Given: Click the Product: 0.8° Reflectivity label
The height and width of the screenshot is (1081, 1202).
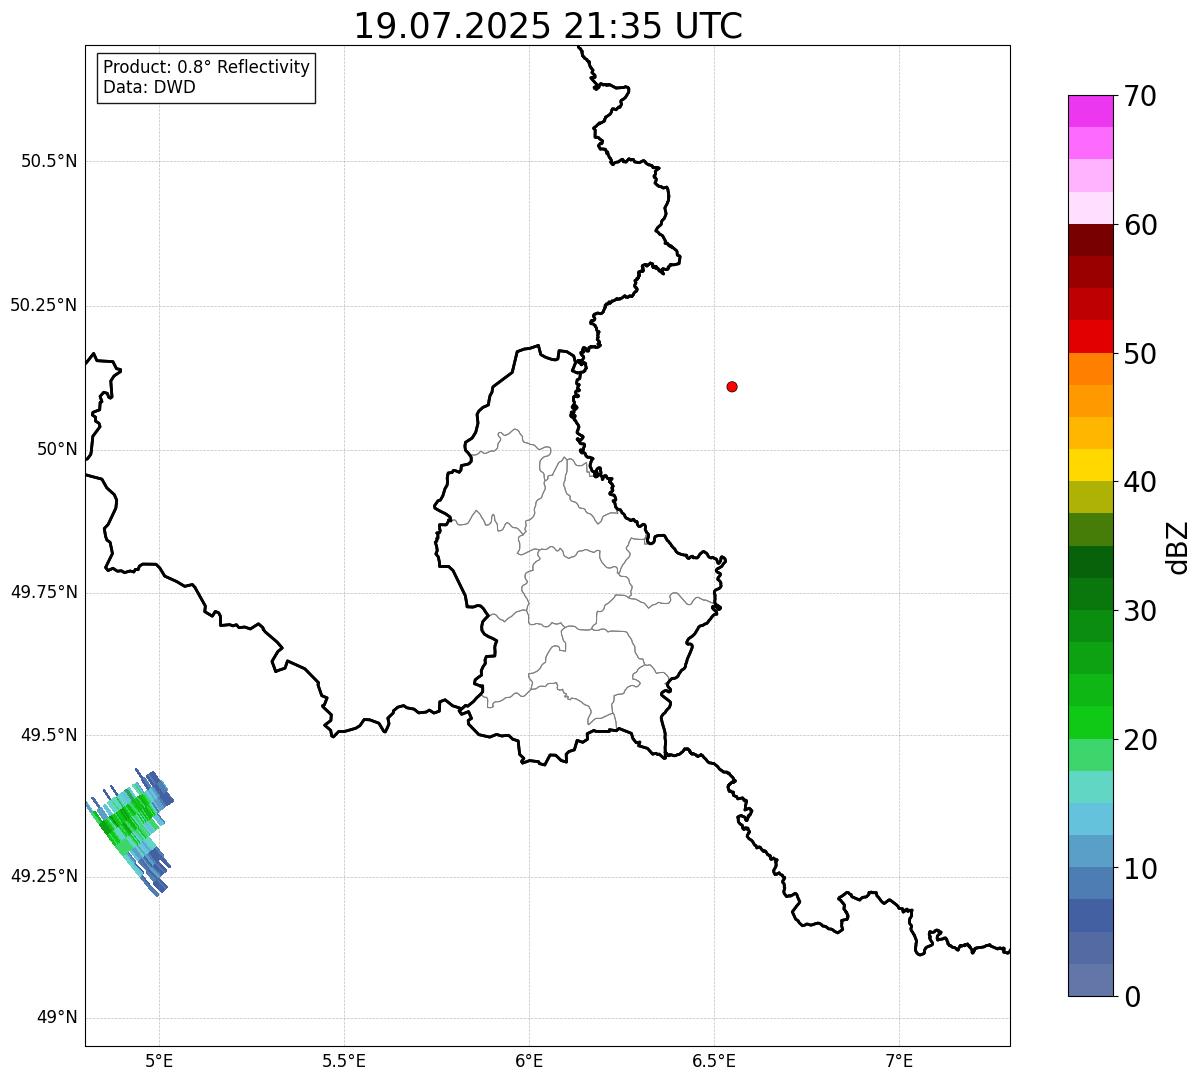Looking at the screenshot, I should point(207,67).
